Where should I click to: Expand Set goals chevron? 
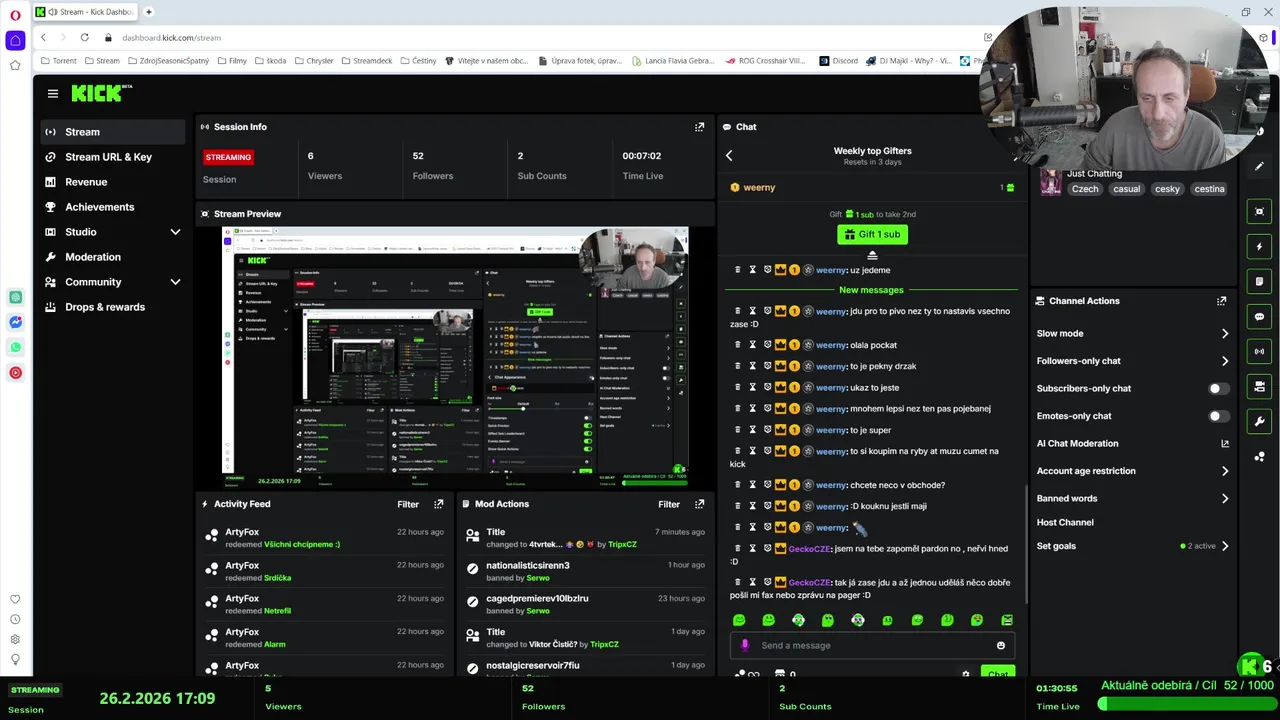(1225, 546)
